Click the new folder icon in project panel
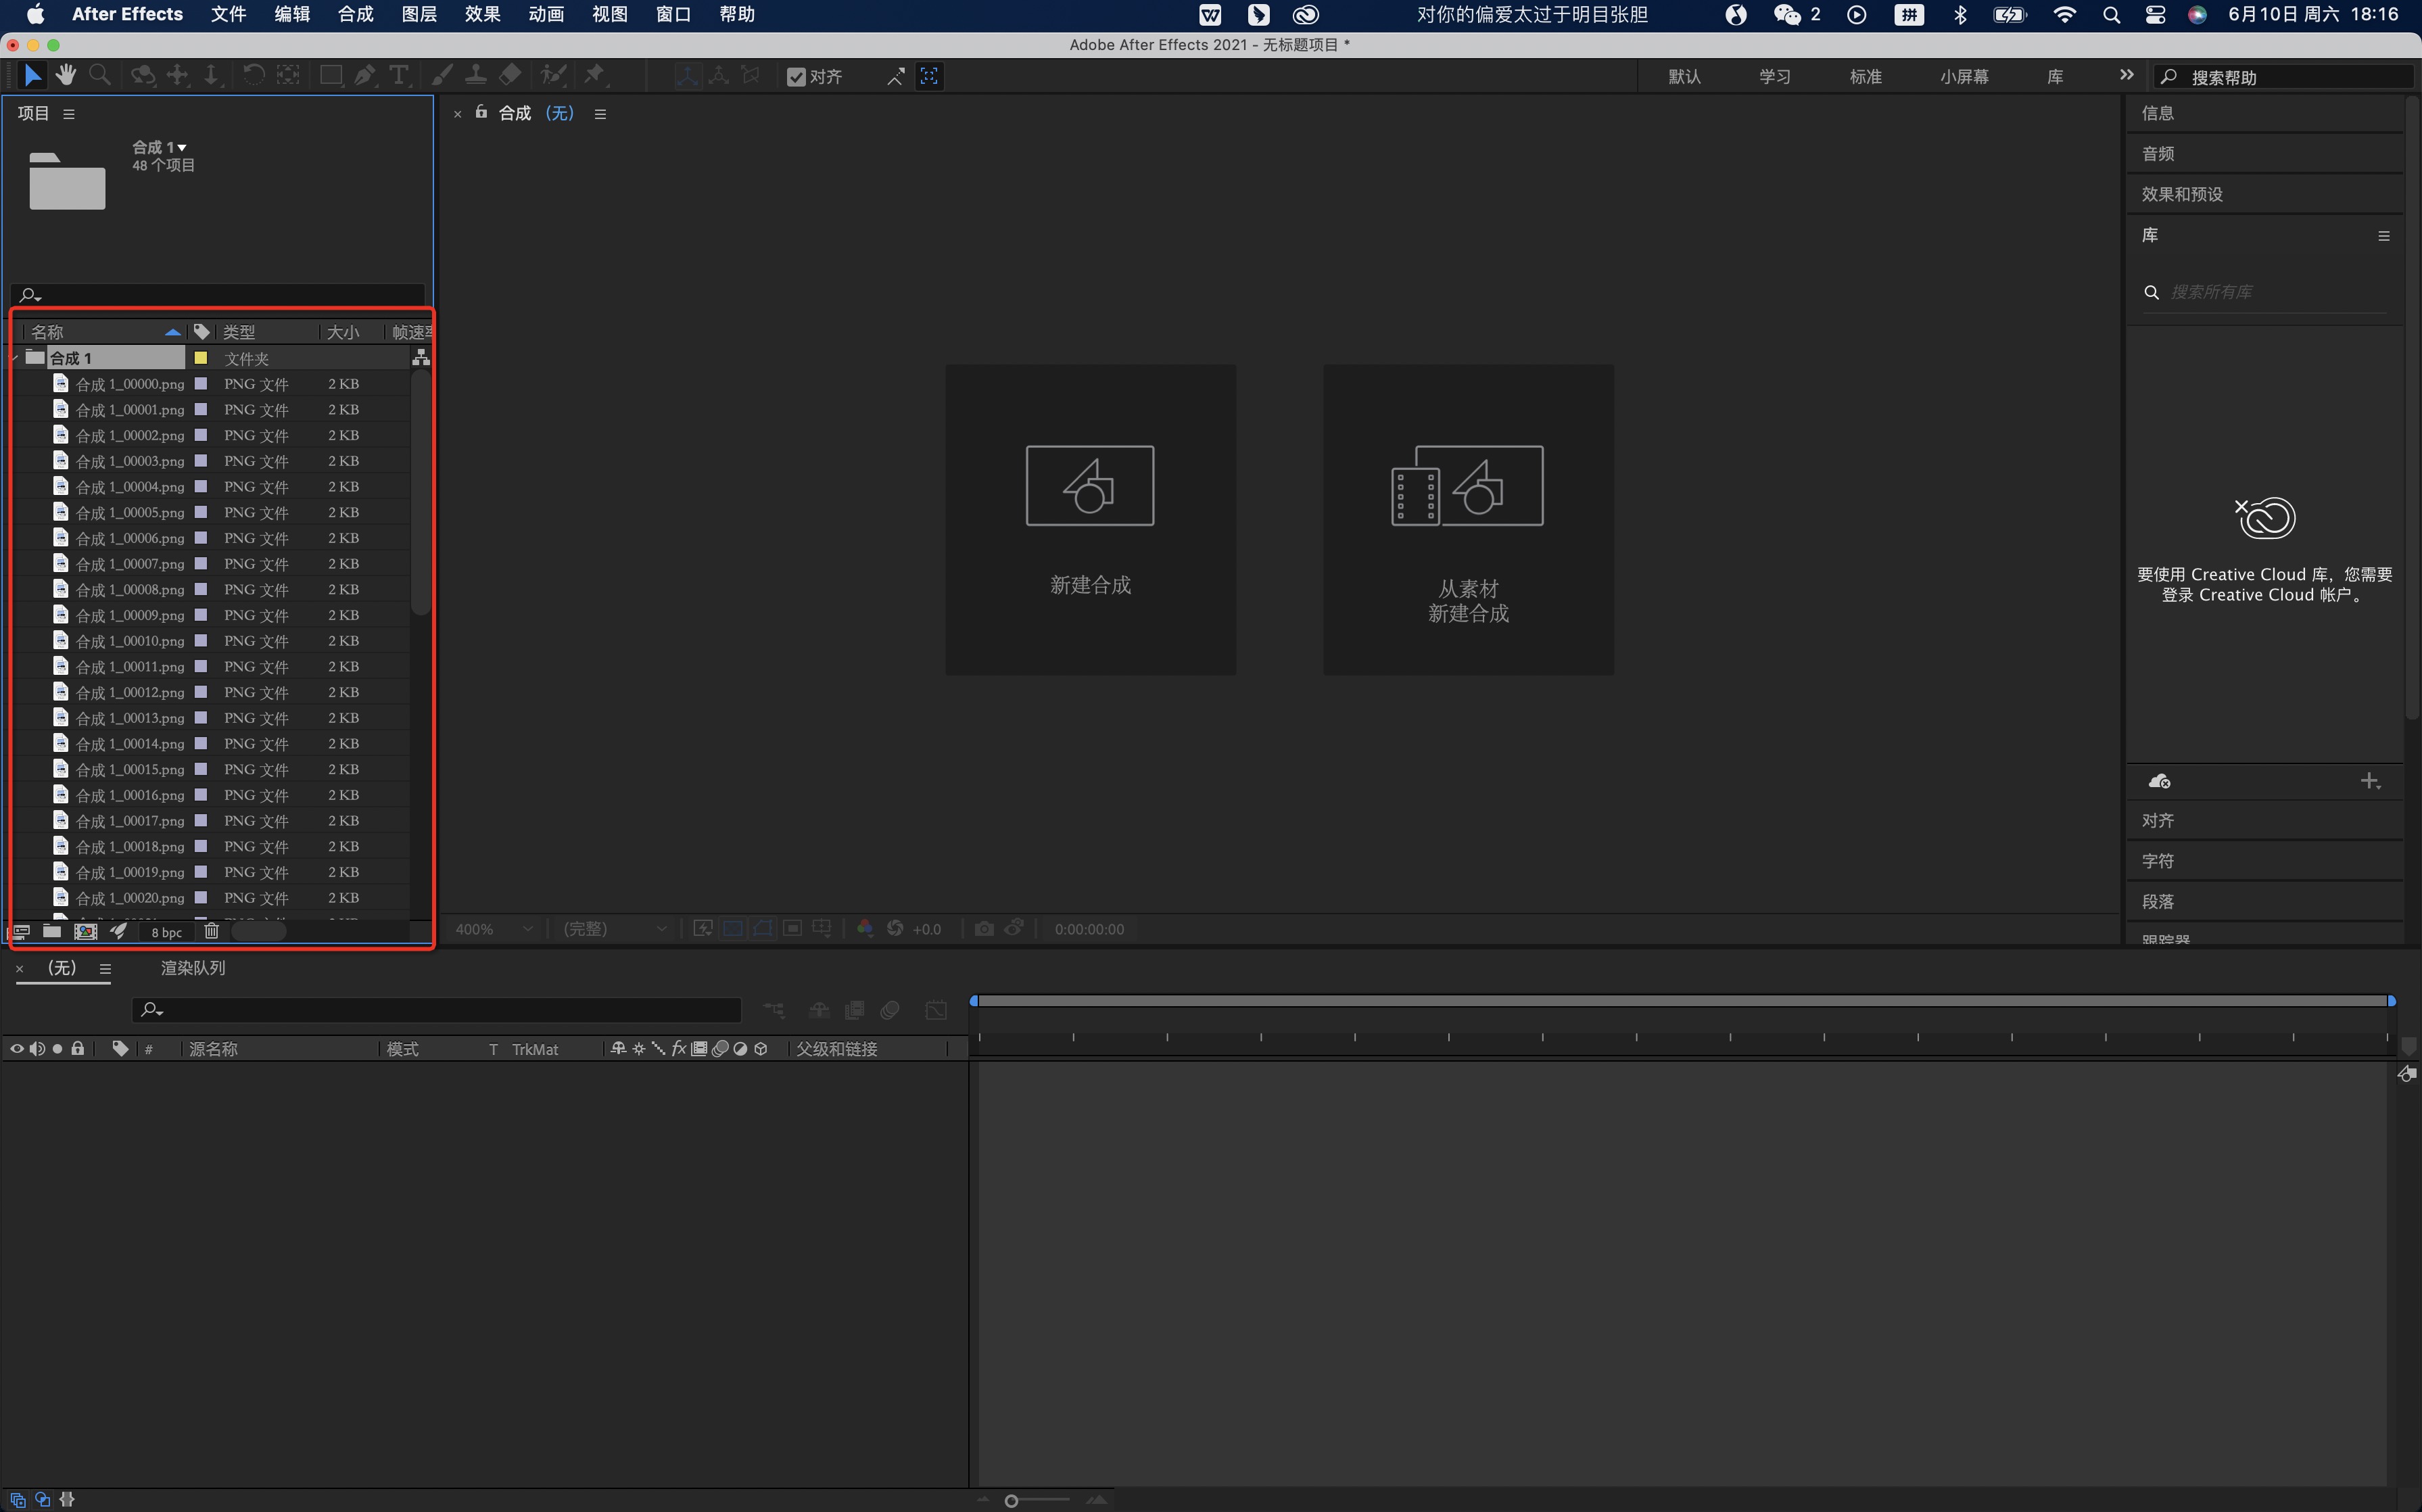The image size is (2422, 1512). pyautogui.click(x=52, y=931)
